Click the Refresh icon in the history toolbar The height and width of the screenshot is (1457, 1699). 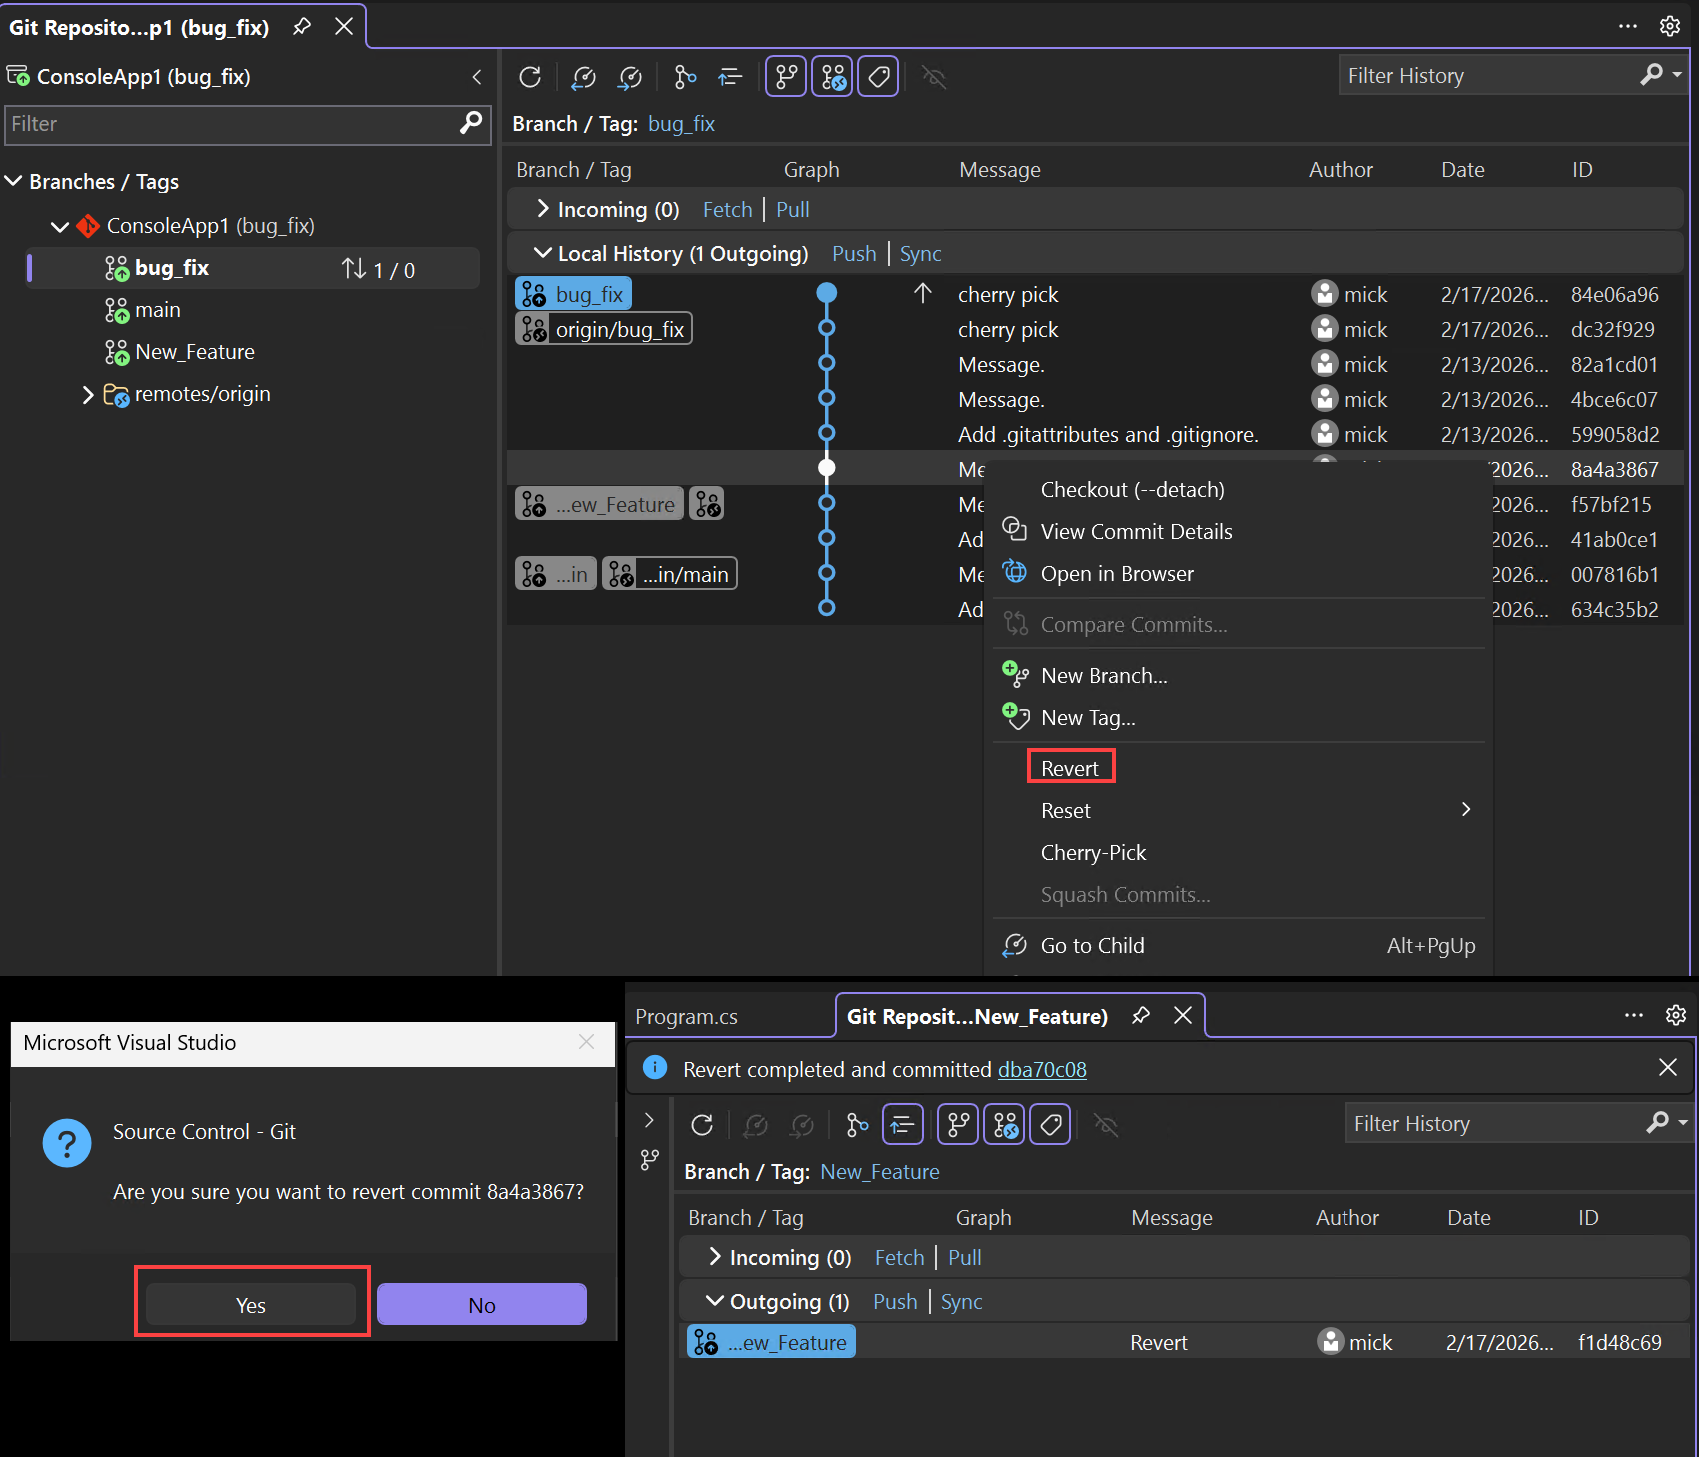530,77
